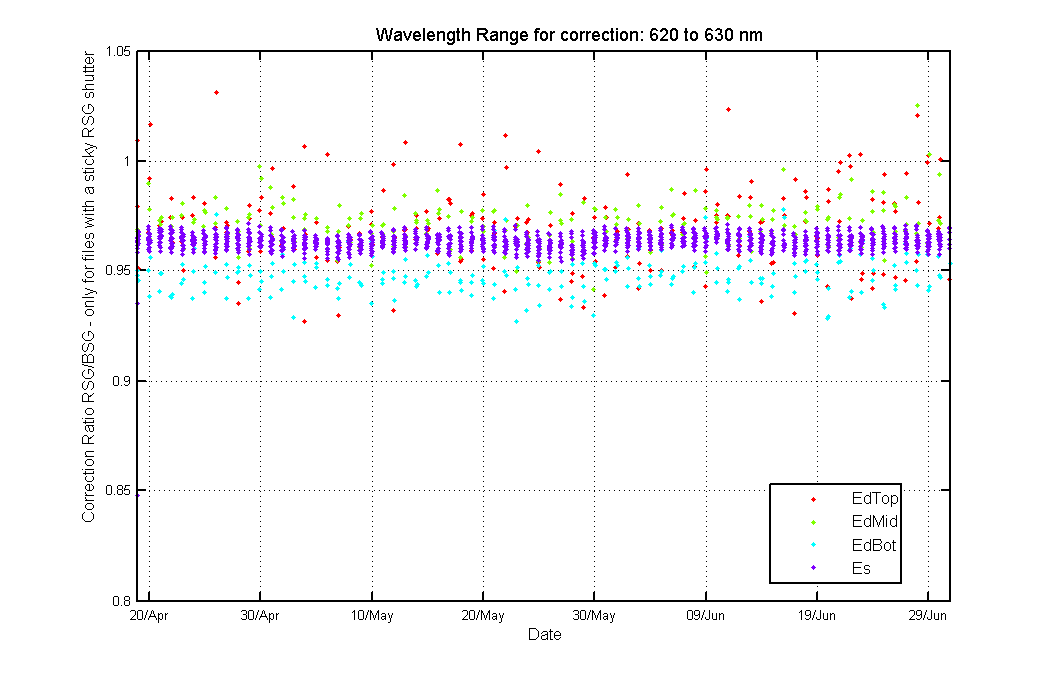This screenshot has height=675, width=1050.
Task: Click the y-axis tick label "1"
Action: point(127,161)
